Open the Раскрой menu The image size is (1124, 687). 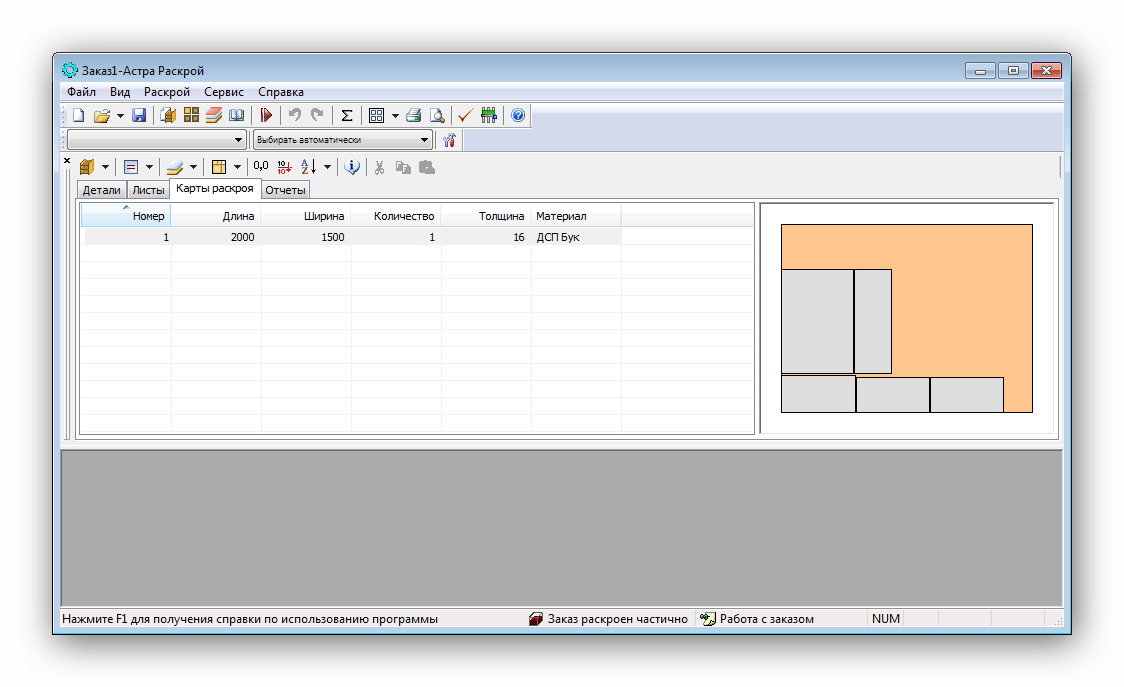pyautogui.click(x=166, y=92)
